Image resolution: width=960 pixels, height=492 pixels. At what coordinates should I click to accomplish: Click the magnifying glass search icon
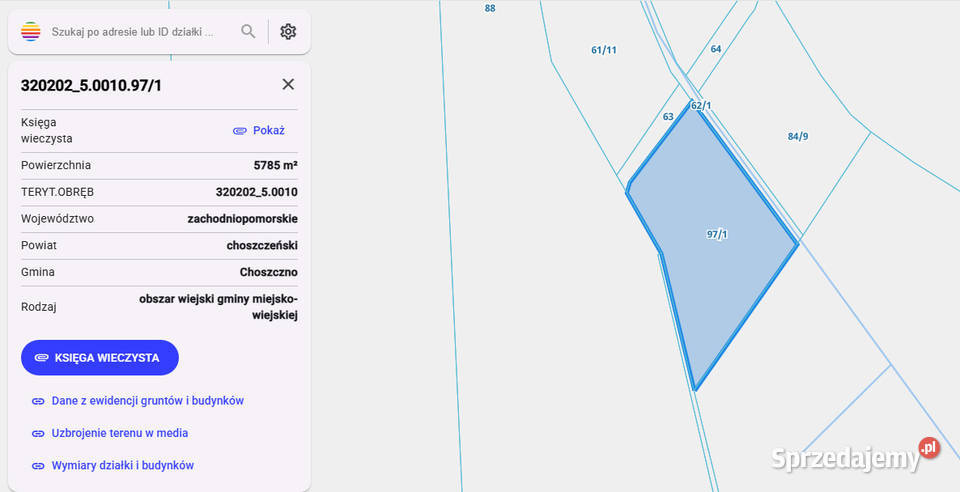(248, 32)
